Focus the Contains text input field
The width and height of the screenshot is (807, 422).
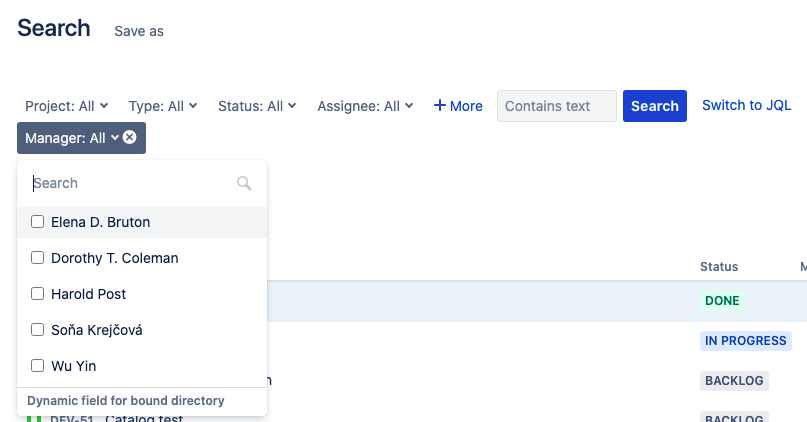point(556,106)
